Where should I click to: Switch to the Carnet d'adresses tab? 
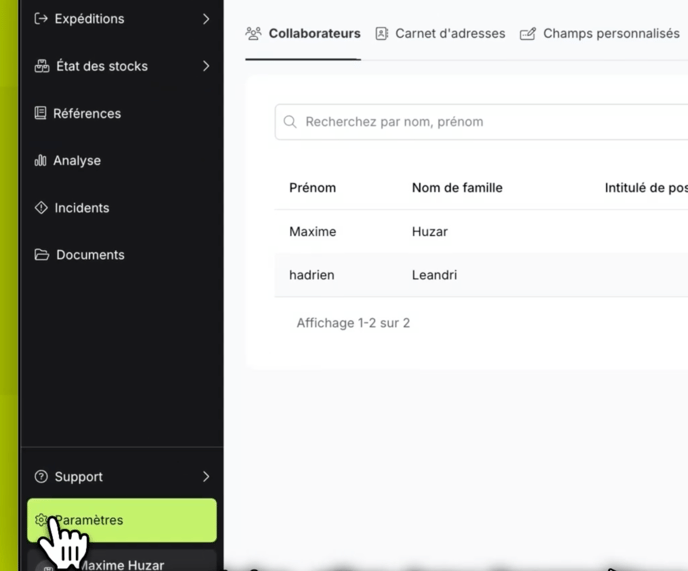[449, 34]
